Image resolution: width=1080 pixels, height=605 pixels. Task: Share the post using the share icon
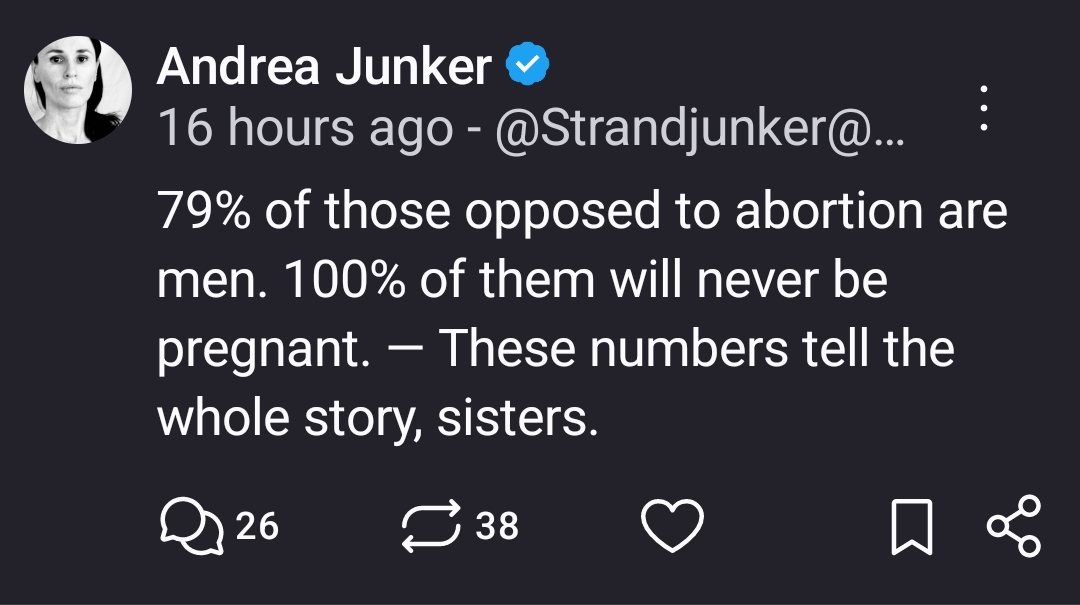pos(1013,526)
